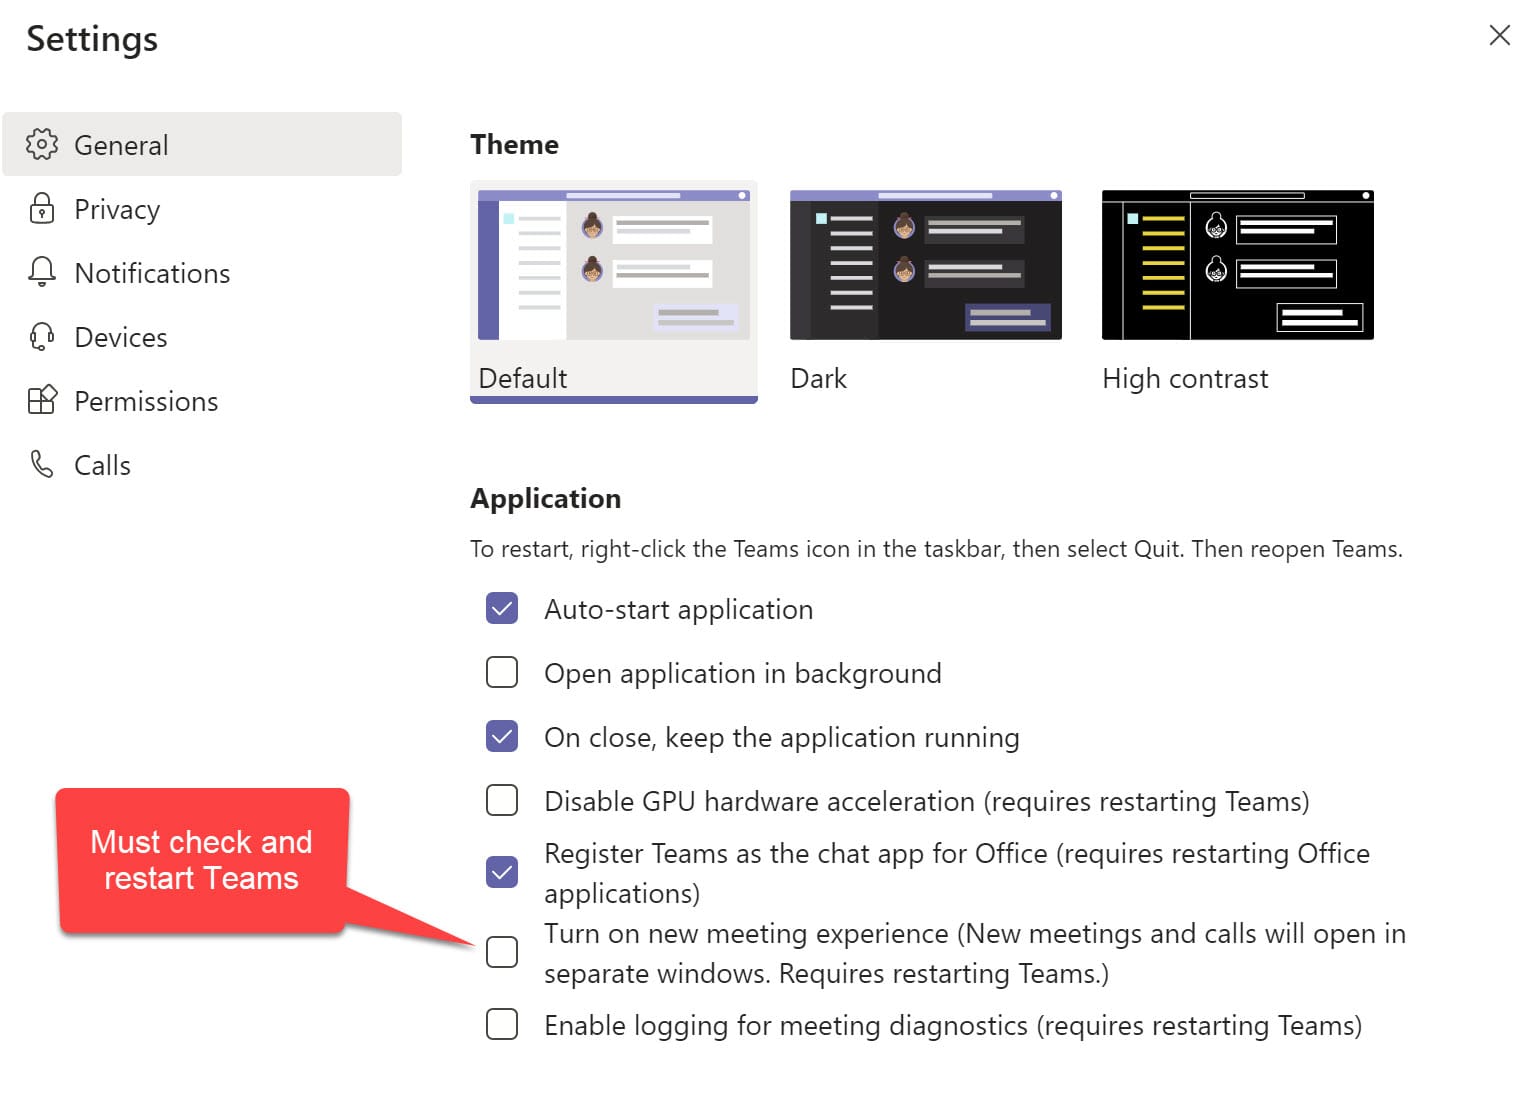Click the Devices headset icon
This screenshot has height=1096, width=1532.
pos(42,337)
